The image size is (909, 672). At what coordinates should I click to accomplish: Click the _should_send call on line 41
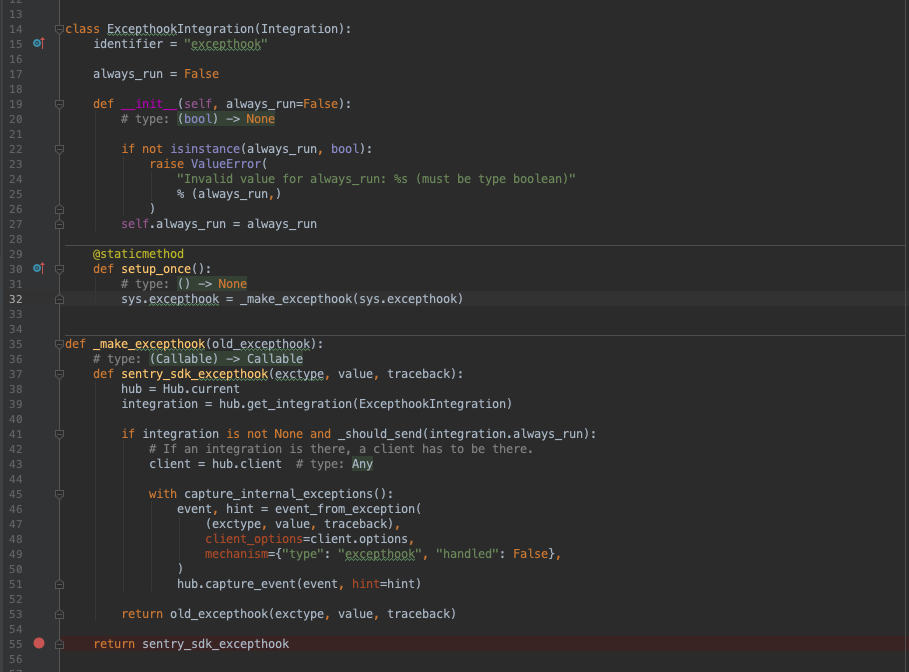(380, 434)
